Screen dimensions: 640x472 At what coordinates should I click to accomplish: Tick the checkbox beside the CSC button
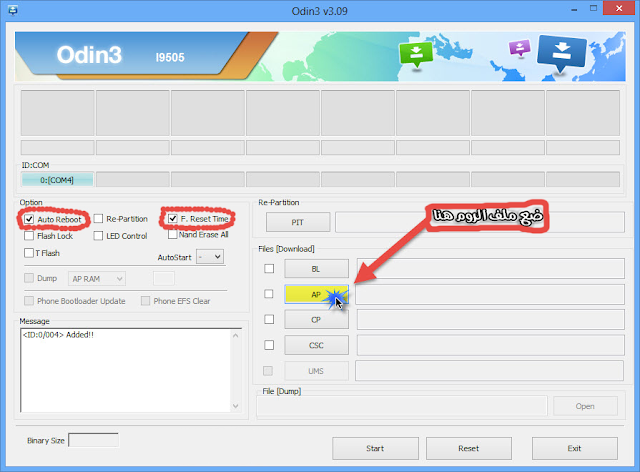tap(269, 345)
